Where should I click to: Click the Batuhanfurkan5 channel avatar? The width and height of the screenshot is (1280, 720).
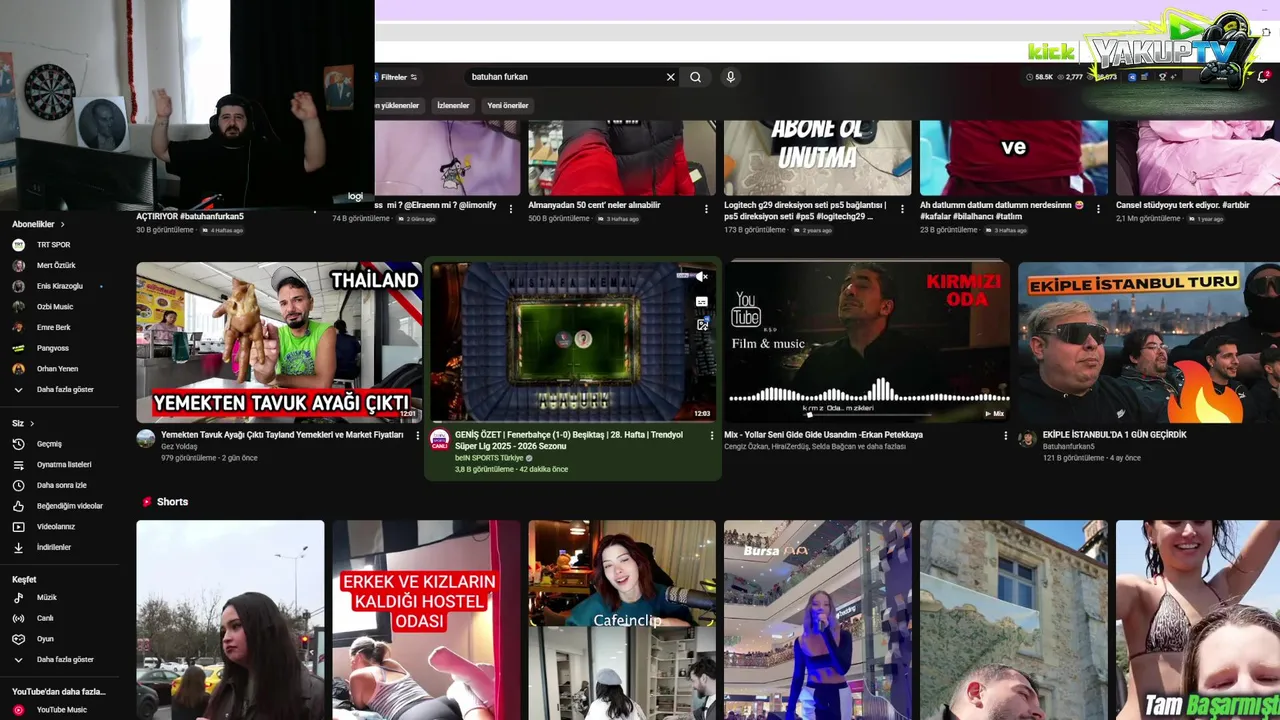click(x=1027, y=438)
